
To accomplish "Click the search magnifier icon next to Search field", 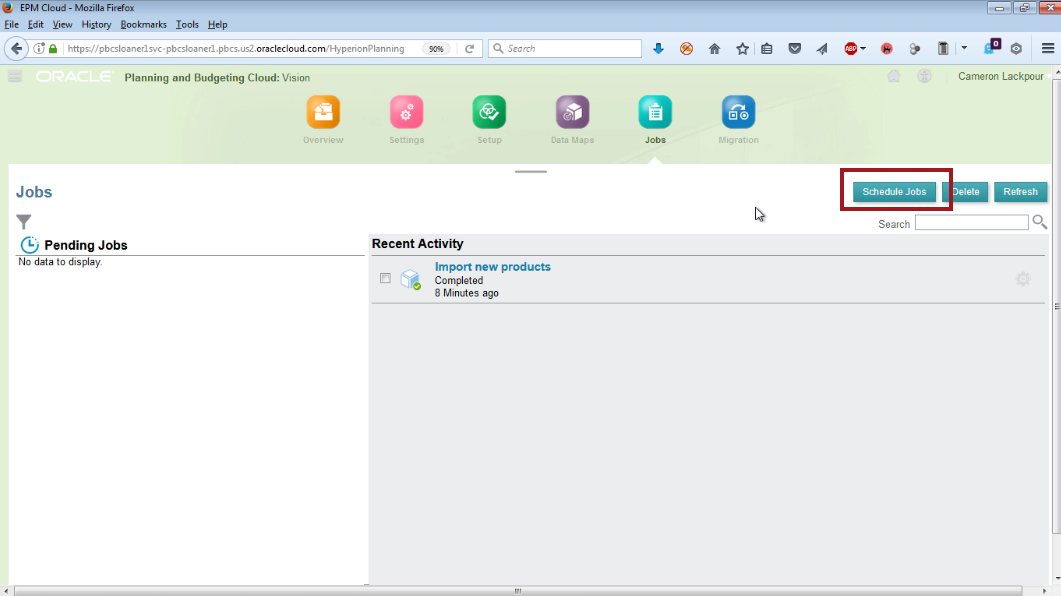I will point(1040,223).
